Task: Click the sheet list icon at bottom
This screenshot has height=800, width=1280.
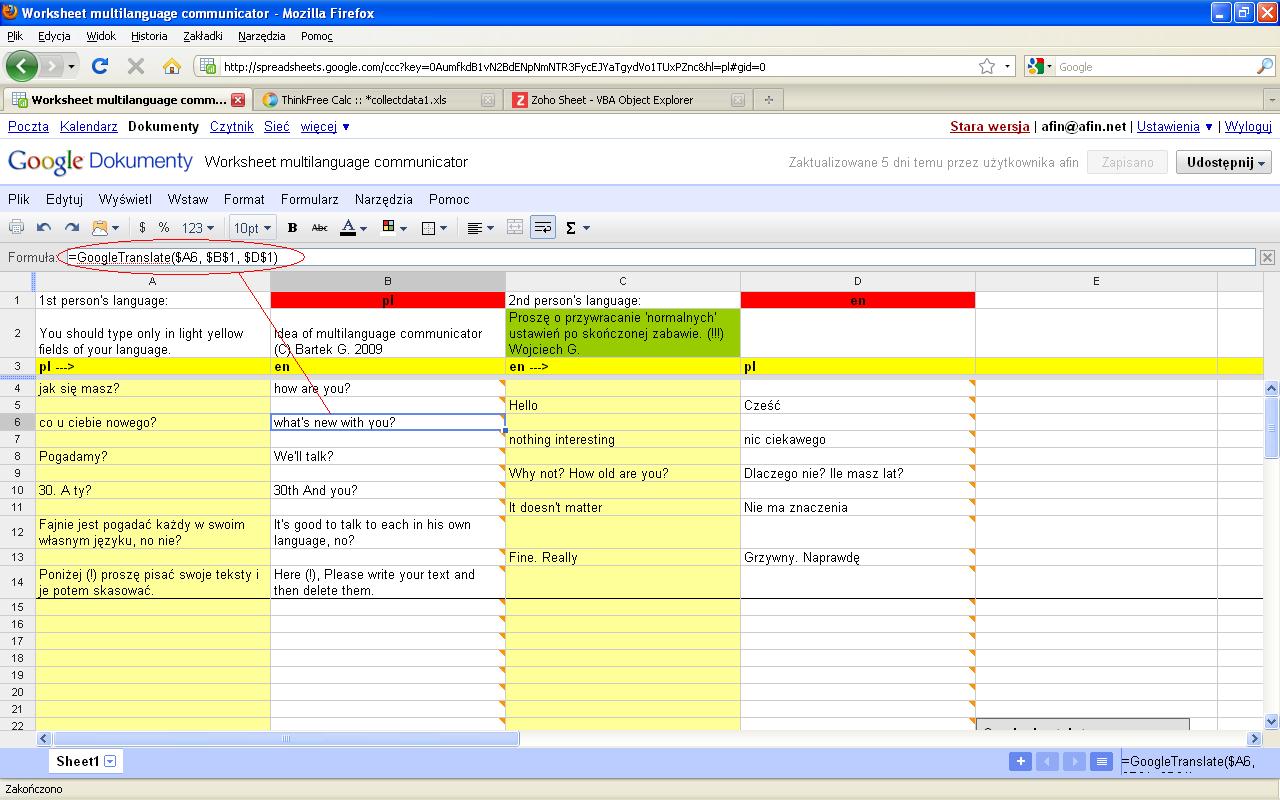Action: pos(1101,761)
